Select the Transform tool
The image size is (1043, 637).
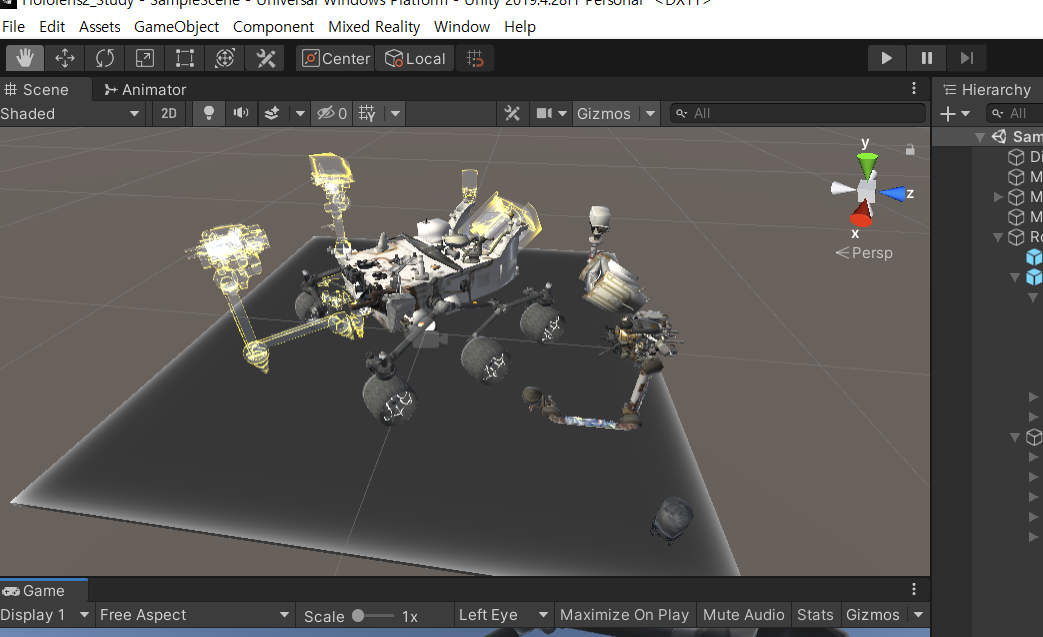[x=225, y=59]
